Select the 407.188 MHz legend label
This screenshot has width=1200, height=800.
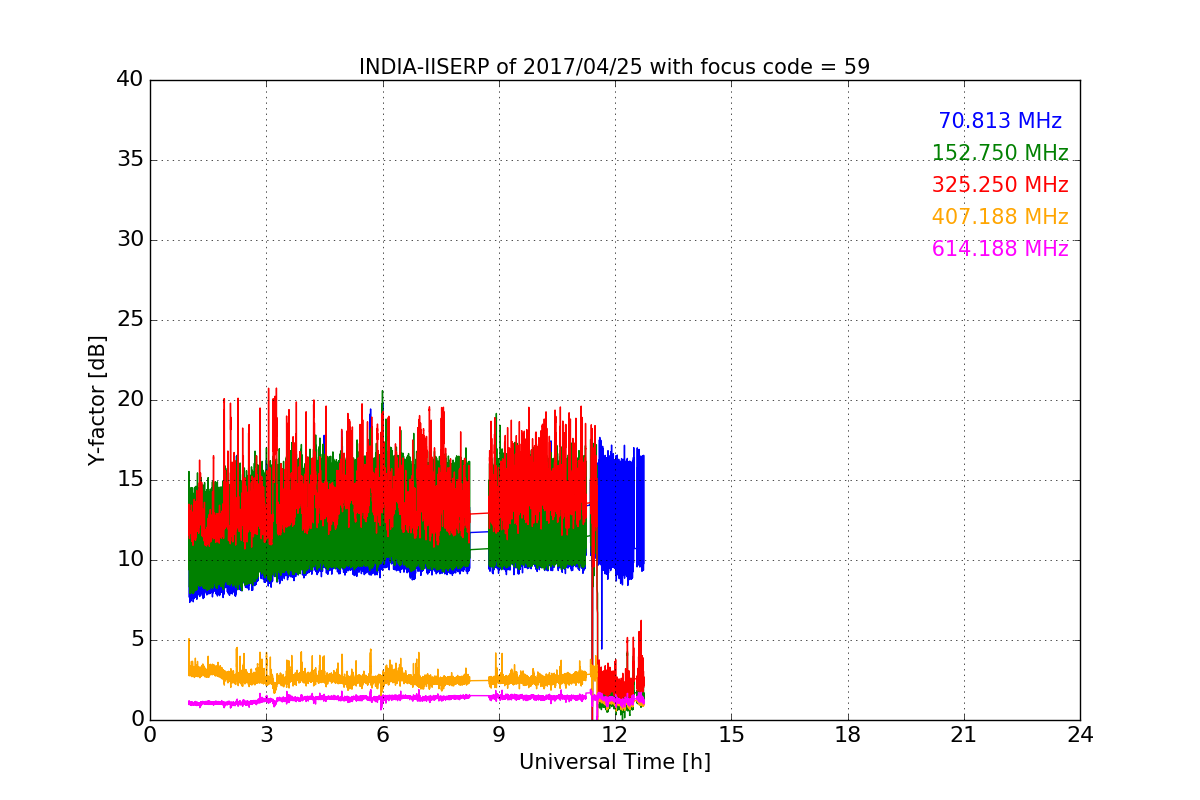1000,217
